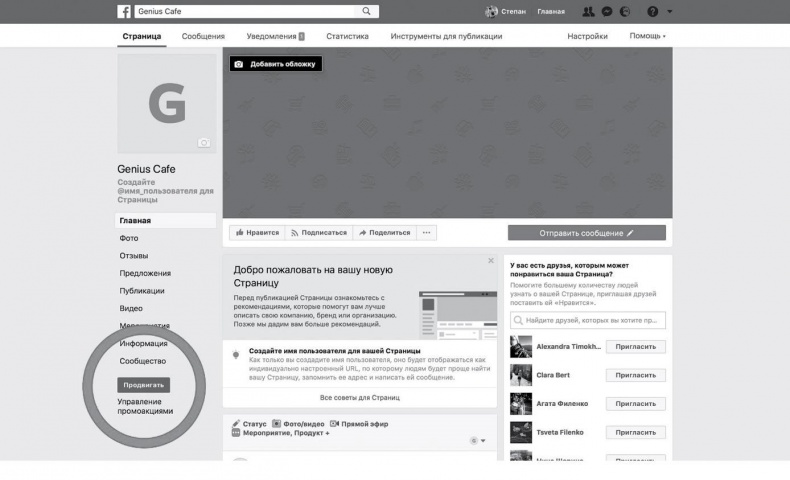This screenshot has width=790, height=480.
Task: Click the Facebook logo icon
Action: 124,12
